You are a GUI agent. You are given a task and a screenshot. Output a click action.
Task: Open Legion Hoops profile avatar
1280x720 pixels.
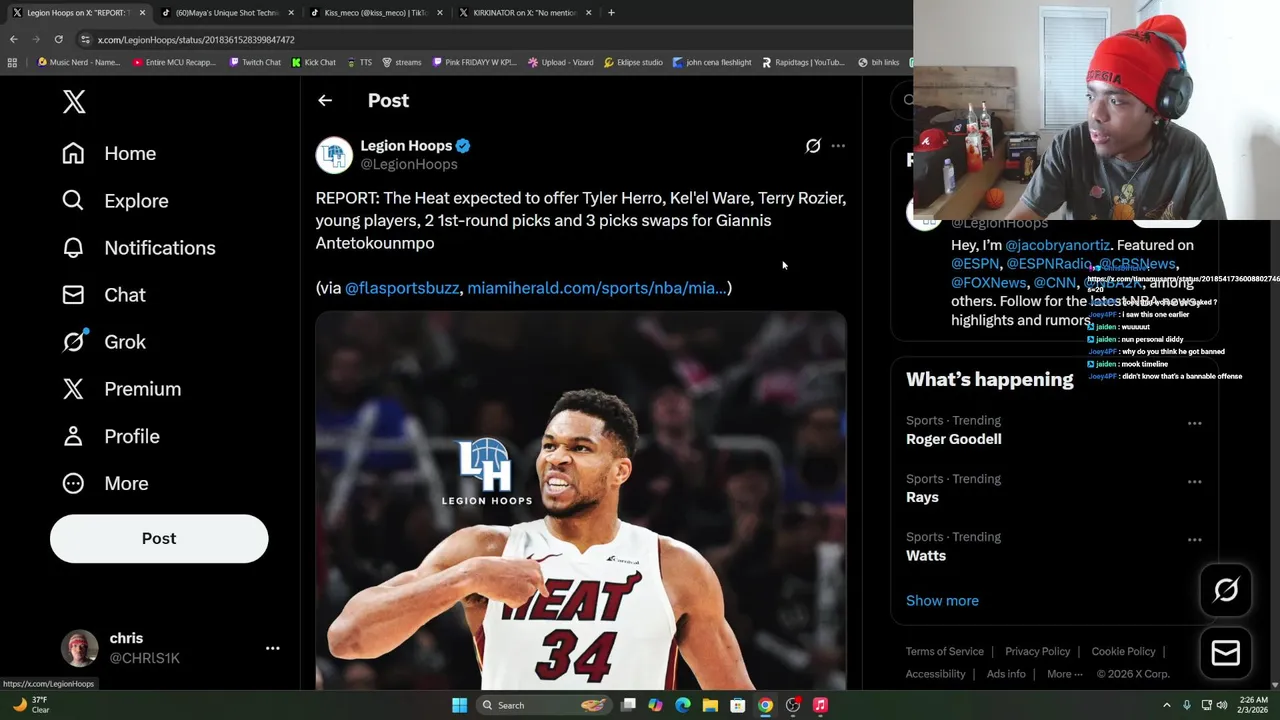pos(334,155)
